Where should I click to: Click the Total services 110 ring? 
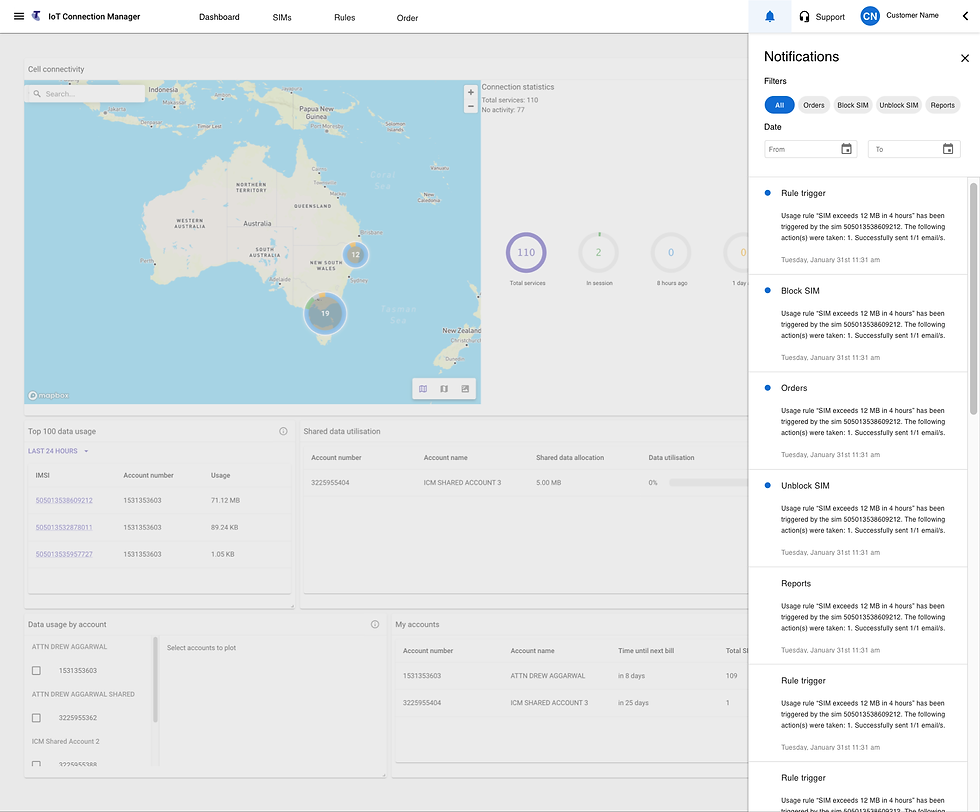pyautogui.click(x=526, y=253)
